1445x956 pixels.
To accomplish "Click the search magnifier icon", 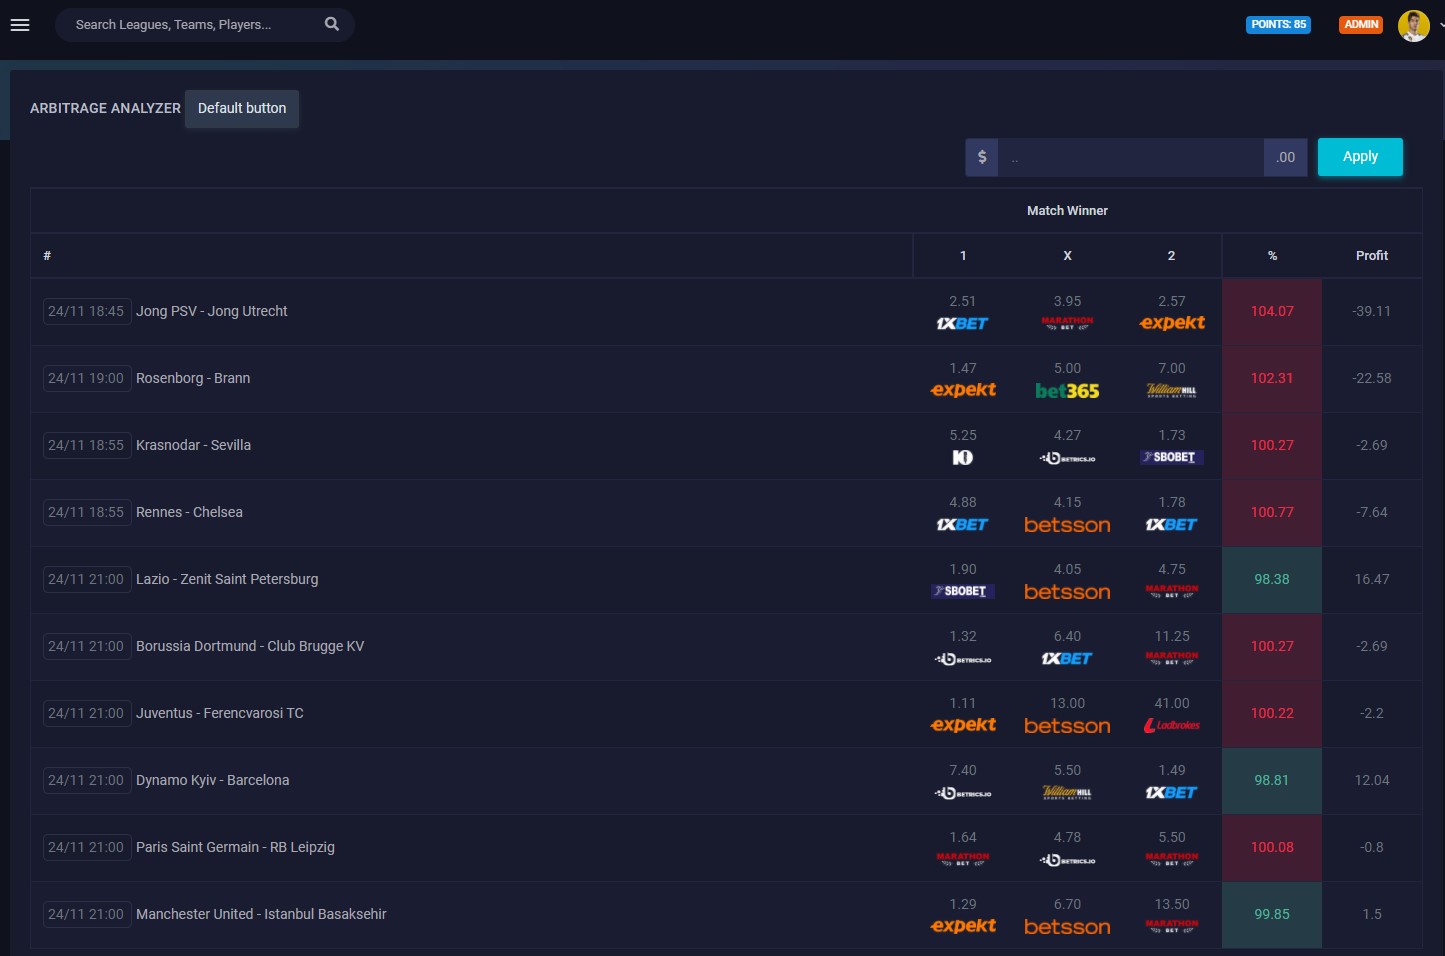I will 332,24.
